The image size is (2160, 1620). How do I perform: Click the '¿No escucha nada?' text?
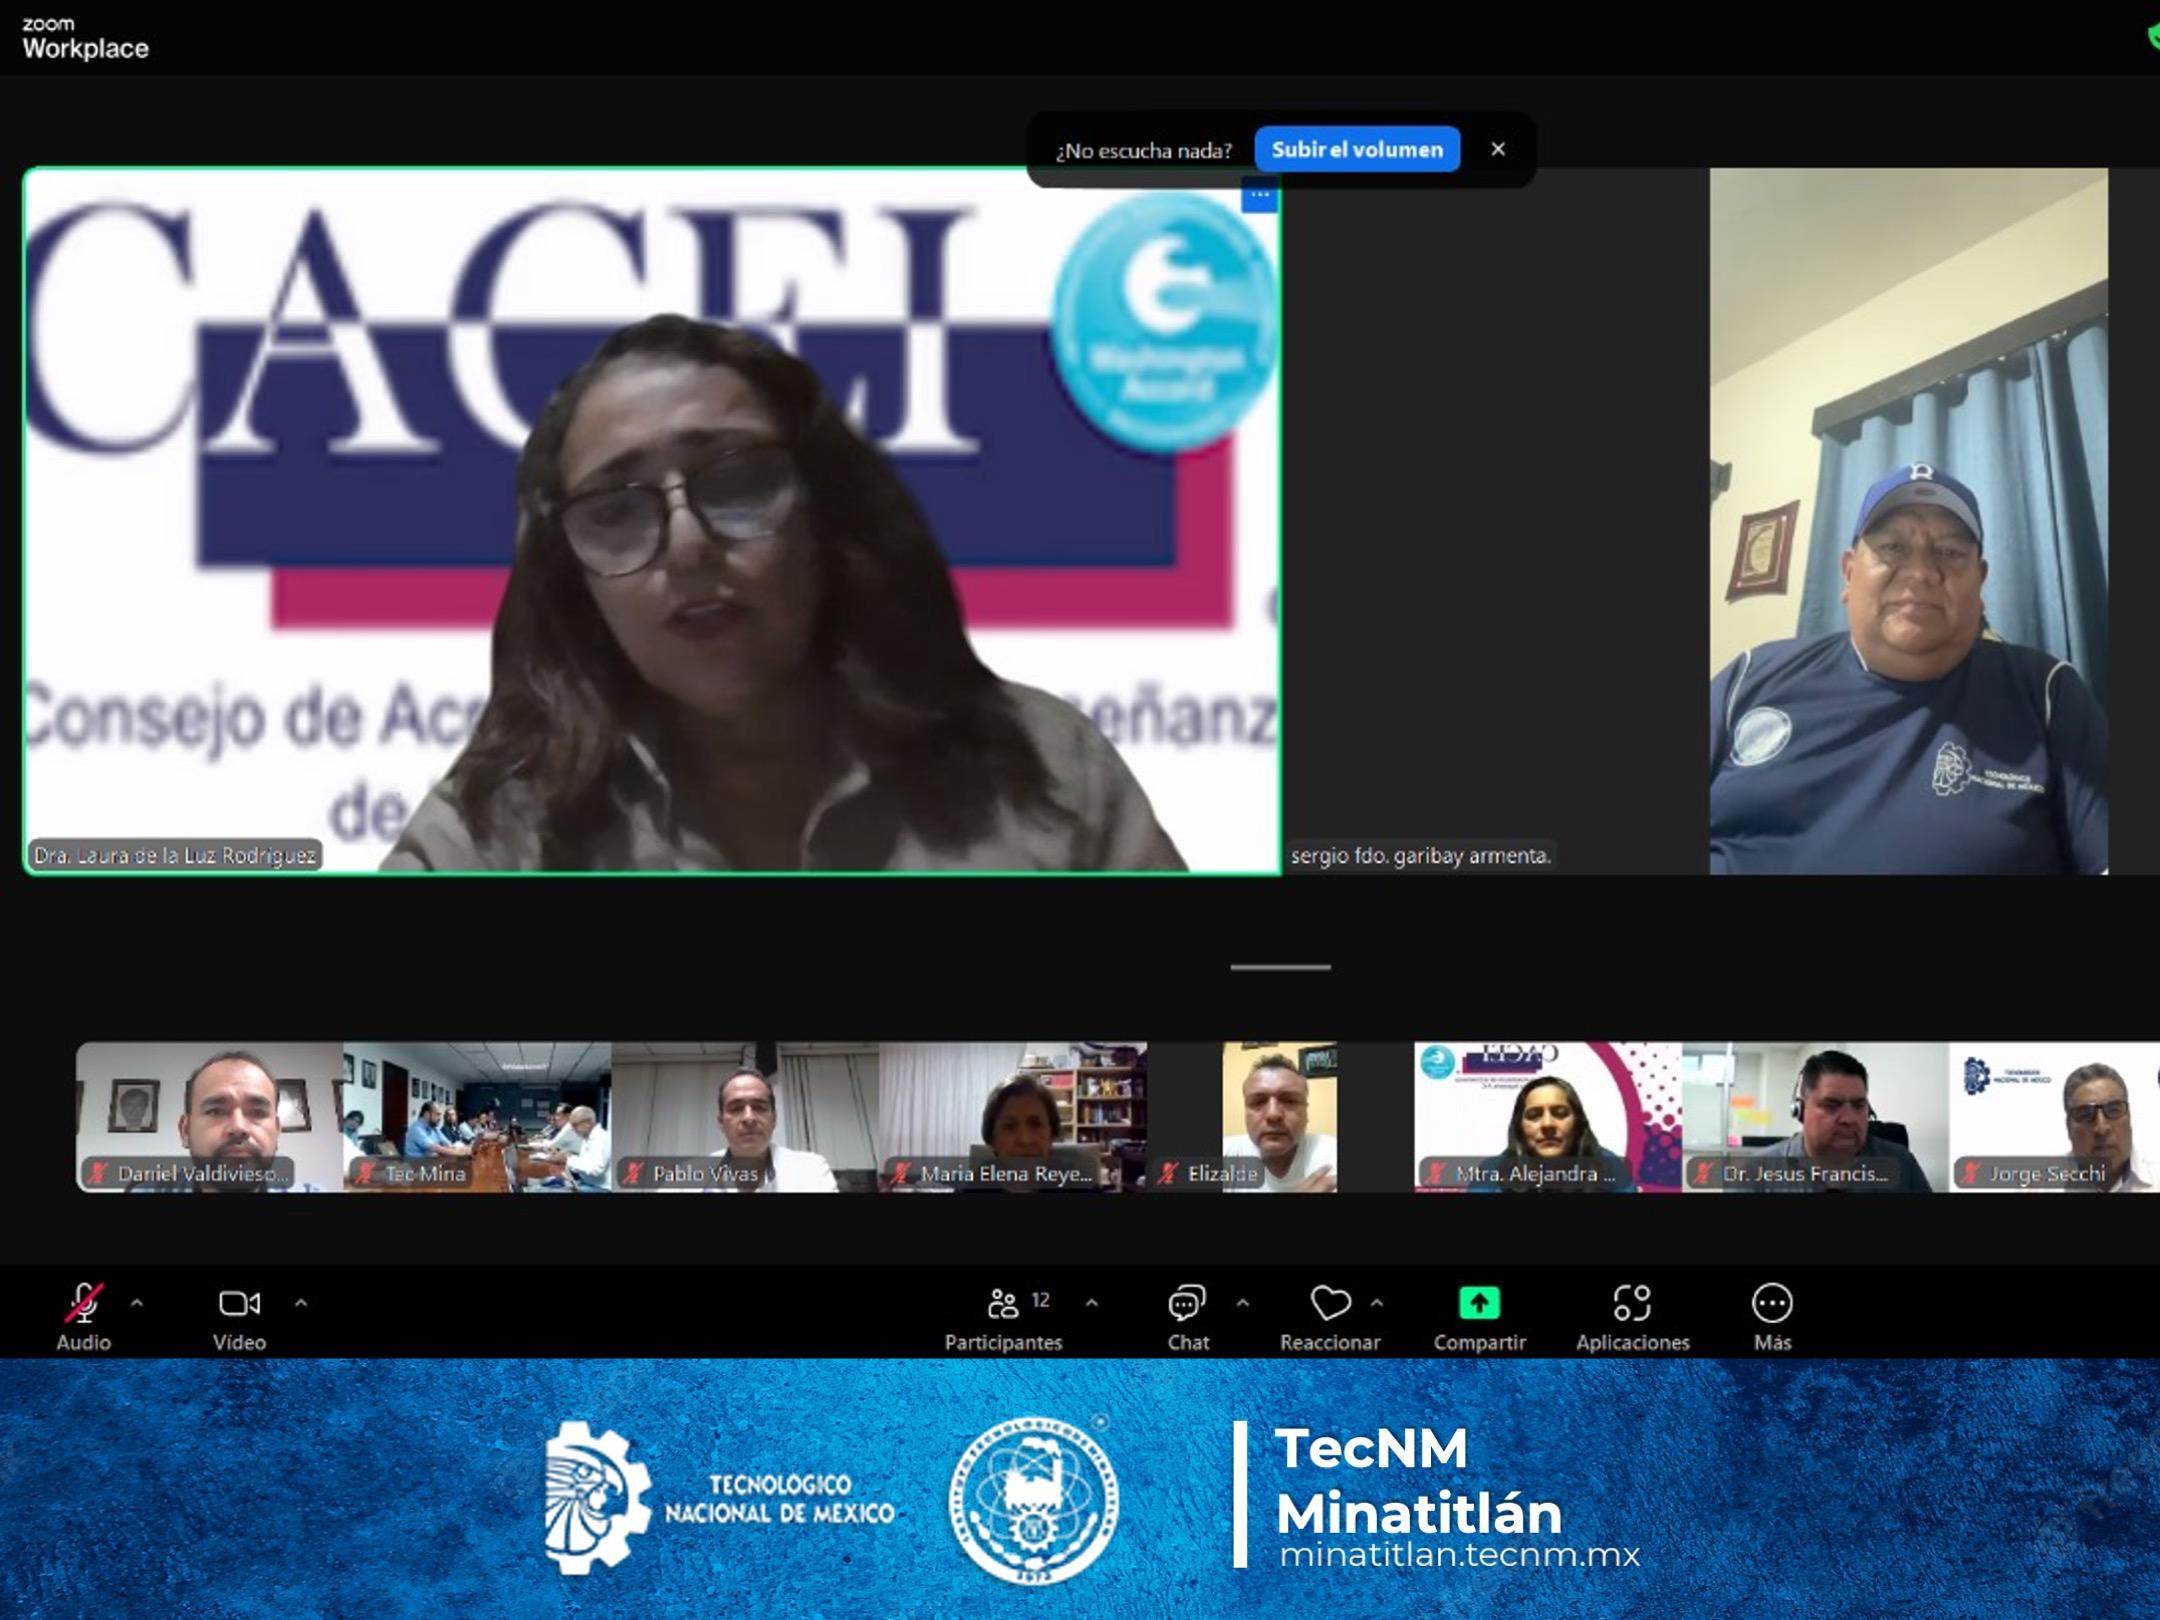coord(1144,151)
